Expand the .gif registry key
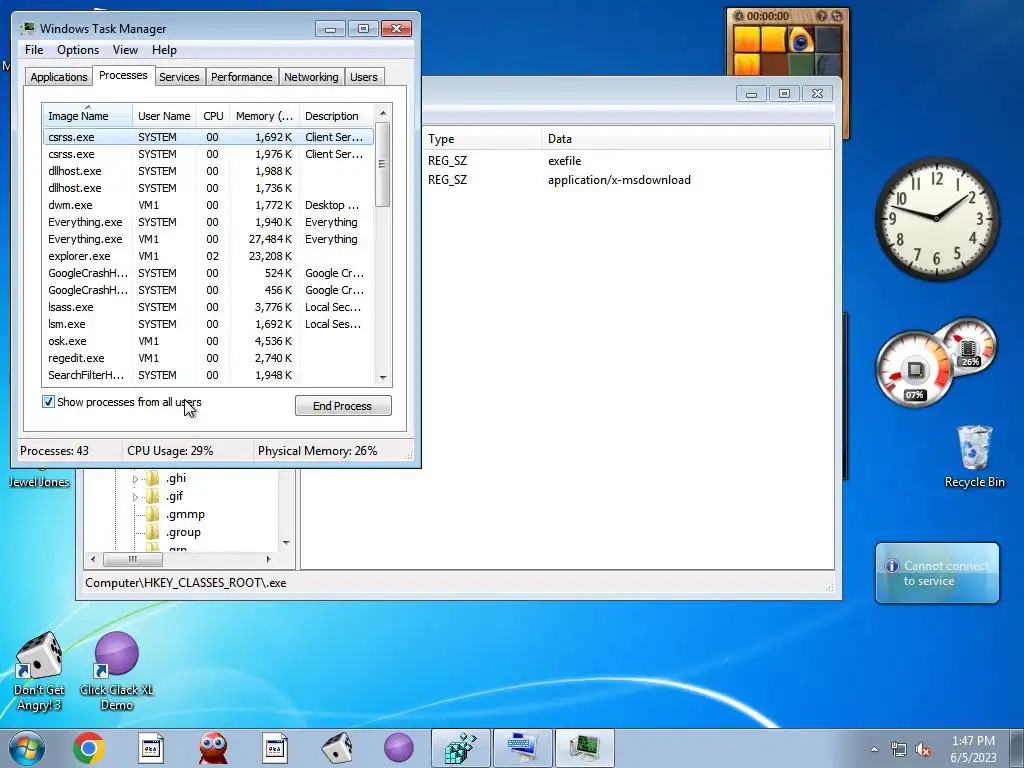The image size is (1024, 768). 135,498
